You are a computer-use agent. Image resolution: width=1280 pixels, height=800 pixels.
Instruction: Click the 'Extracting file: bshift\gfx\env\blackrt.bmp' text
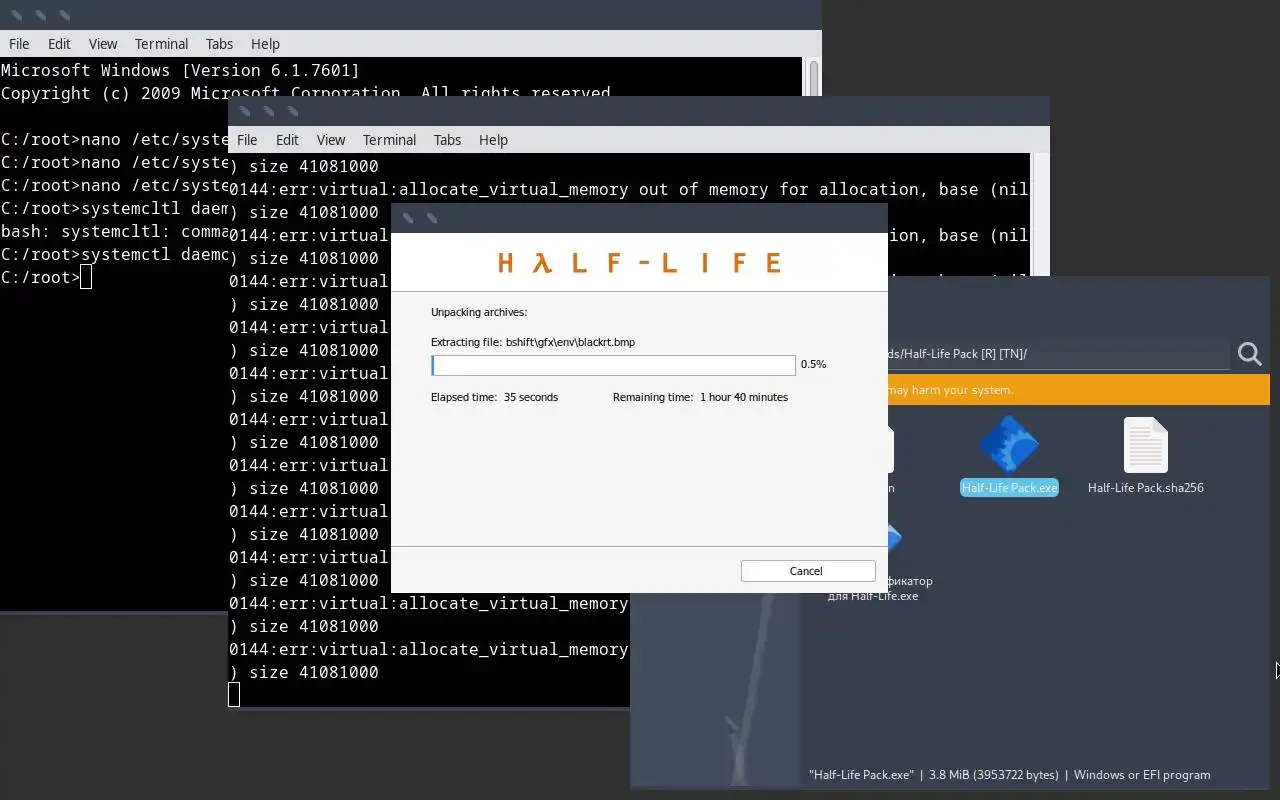533,342
